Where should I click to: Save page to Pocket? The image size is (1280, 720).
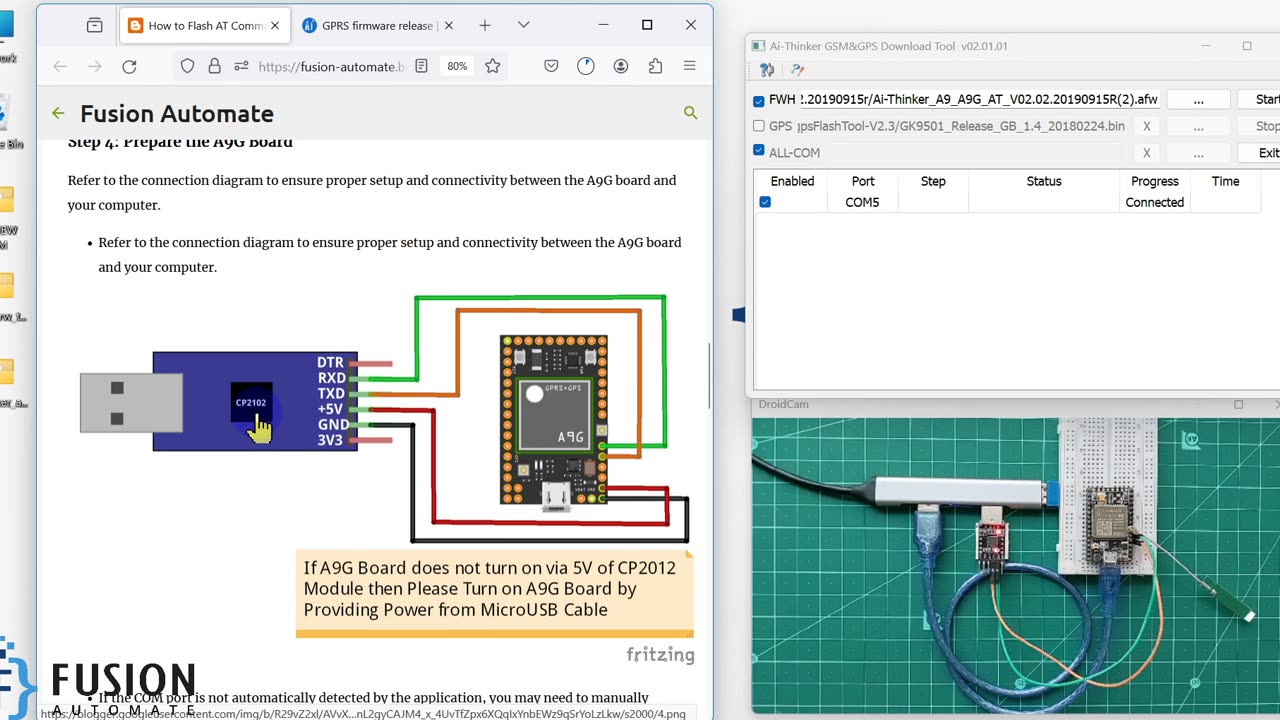coord(551,66)
